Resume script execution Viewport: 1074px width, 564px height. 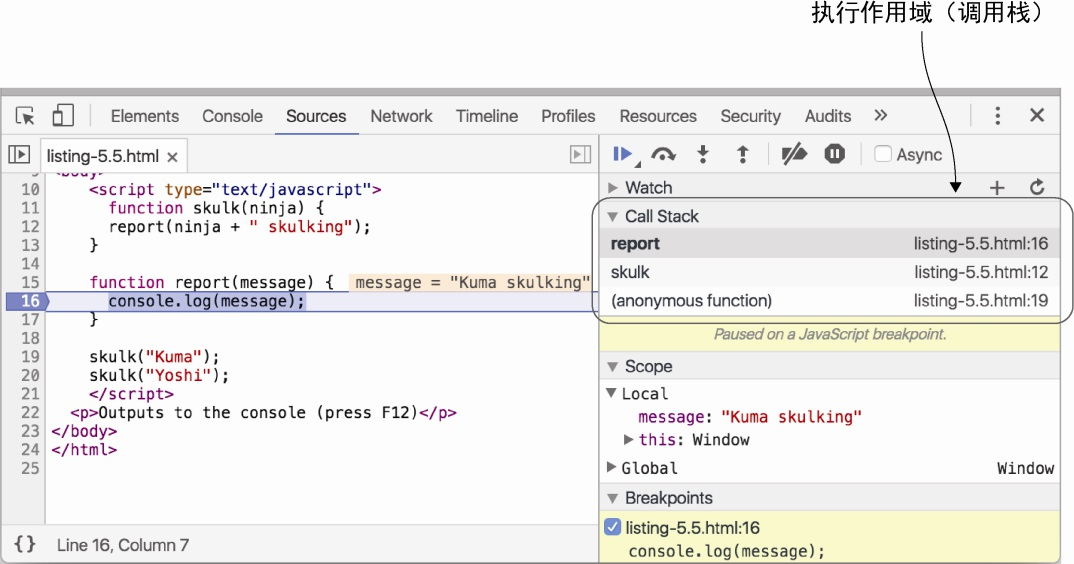coord(623,154)
